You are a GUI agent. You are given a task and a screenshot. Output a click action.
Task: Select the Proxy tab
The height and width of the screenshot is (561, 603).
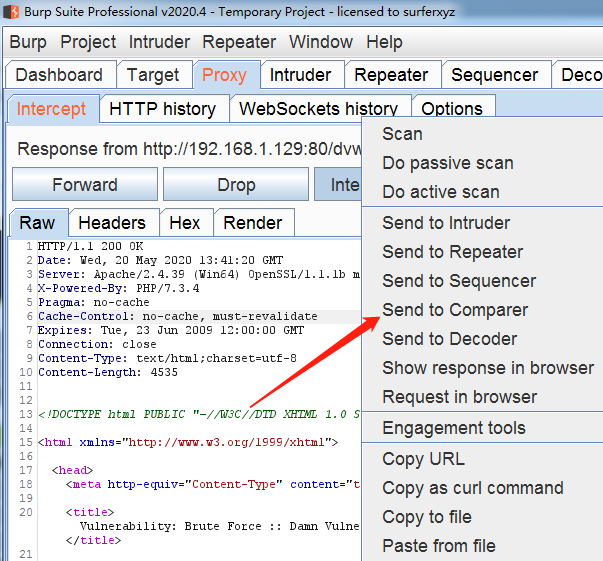pyautogui.click(x=225, y=75)
